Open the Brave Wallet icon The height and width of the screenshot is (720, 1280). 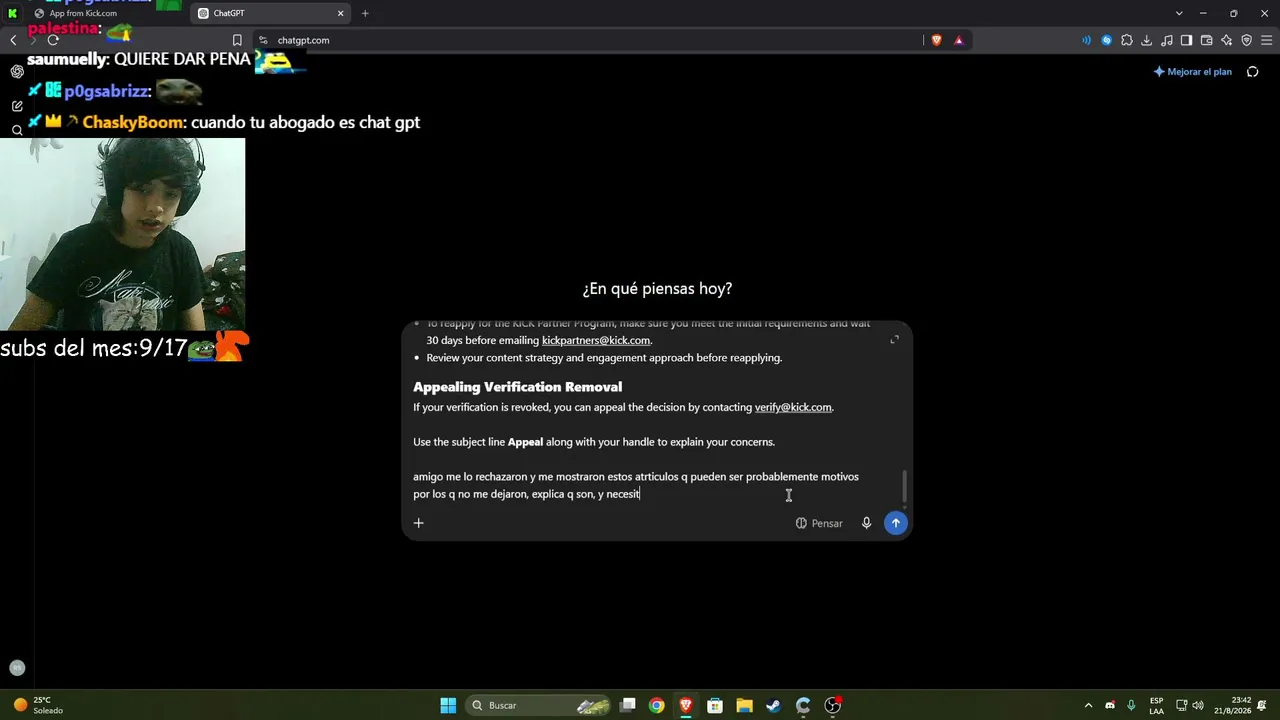click(1207, 40)
